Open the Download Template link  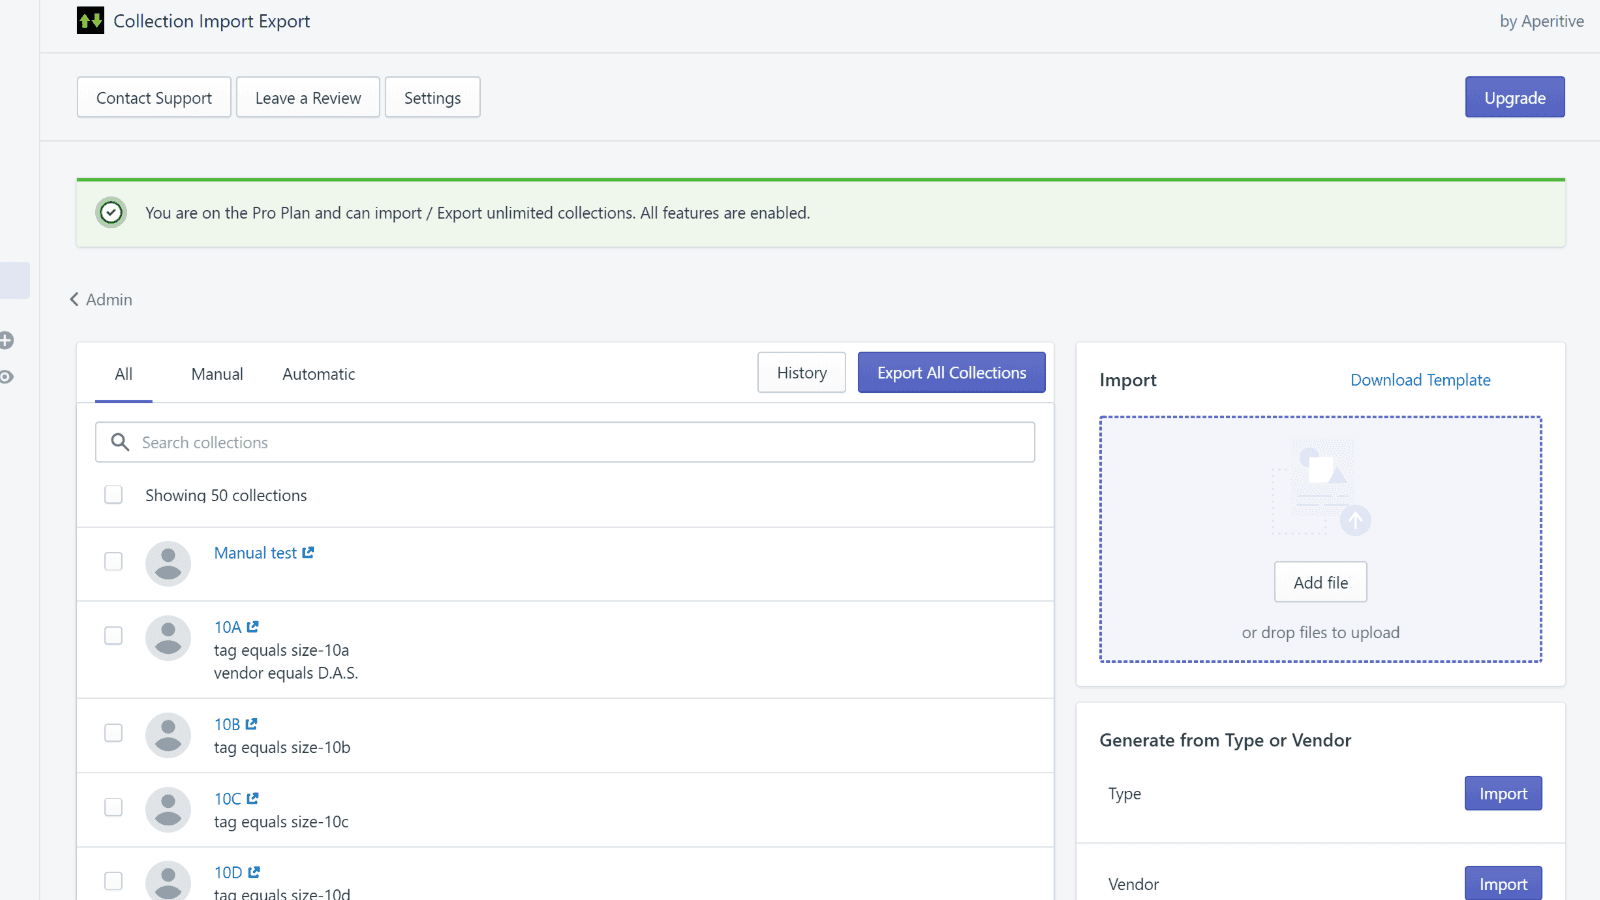click(x=1420, y=380)
